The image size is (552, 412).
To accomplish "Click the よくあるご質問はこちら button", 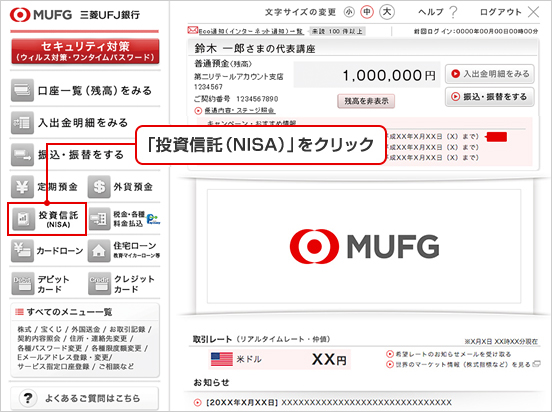I will click(84, 398).
